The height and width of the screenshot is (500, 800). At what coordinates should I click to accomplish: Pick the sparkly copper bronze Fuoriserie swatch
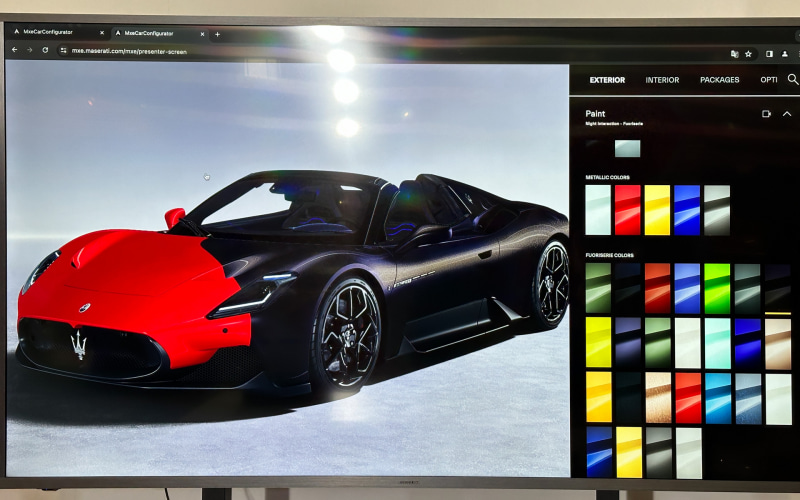tap(658, 397)
